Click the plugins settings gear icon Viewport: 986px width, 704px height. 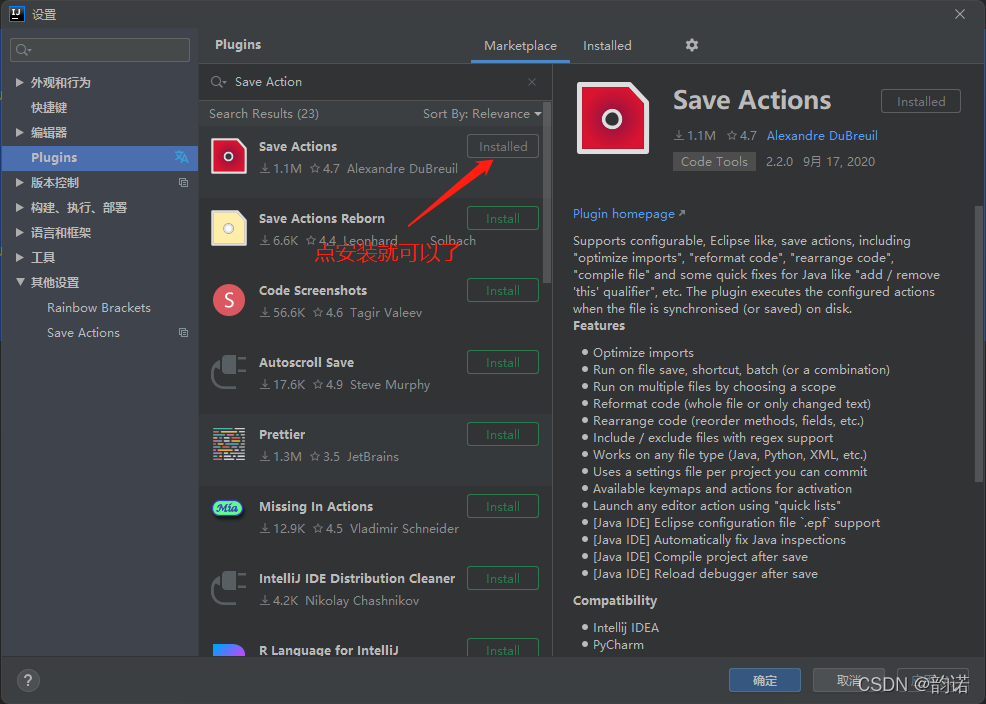click(x=692, y=45)
